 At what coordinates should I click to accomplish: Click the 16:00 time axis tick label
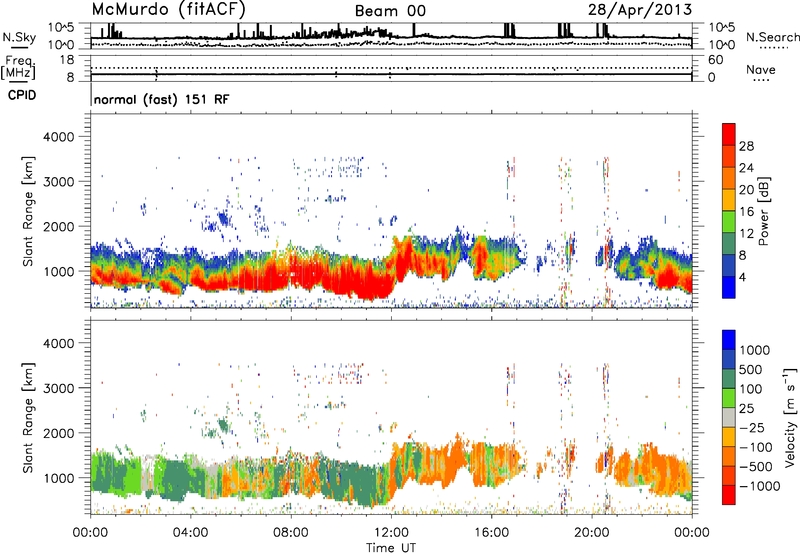click(491, 533)
